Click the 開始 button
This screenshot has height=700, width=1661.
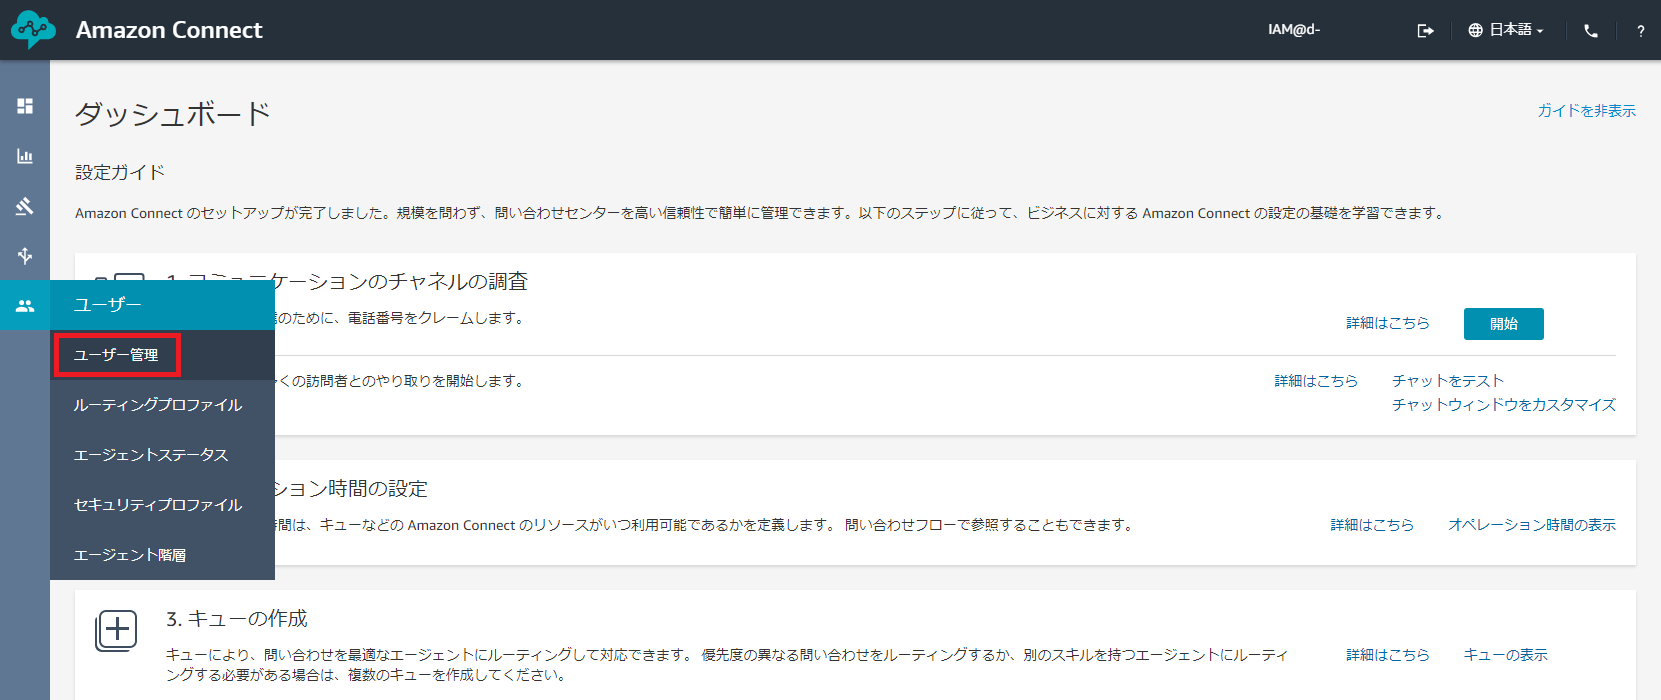tap(1504, 324)
